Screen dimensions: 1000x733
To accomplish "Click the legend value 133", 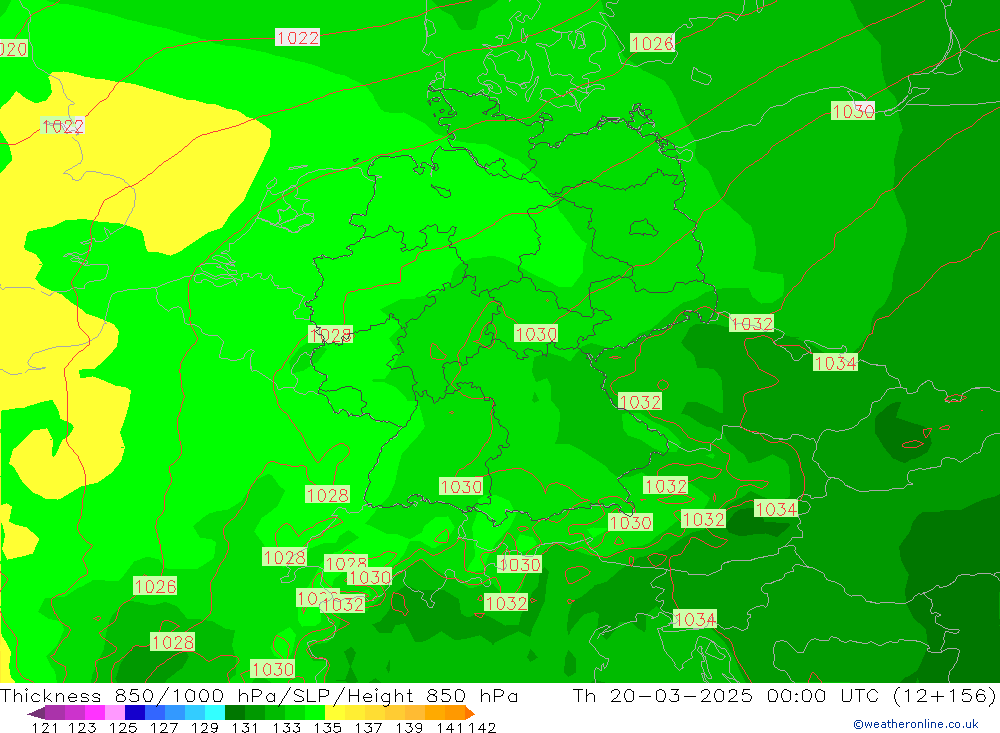I will [286, 727].
